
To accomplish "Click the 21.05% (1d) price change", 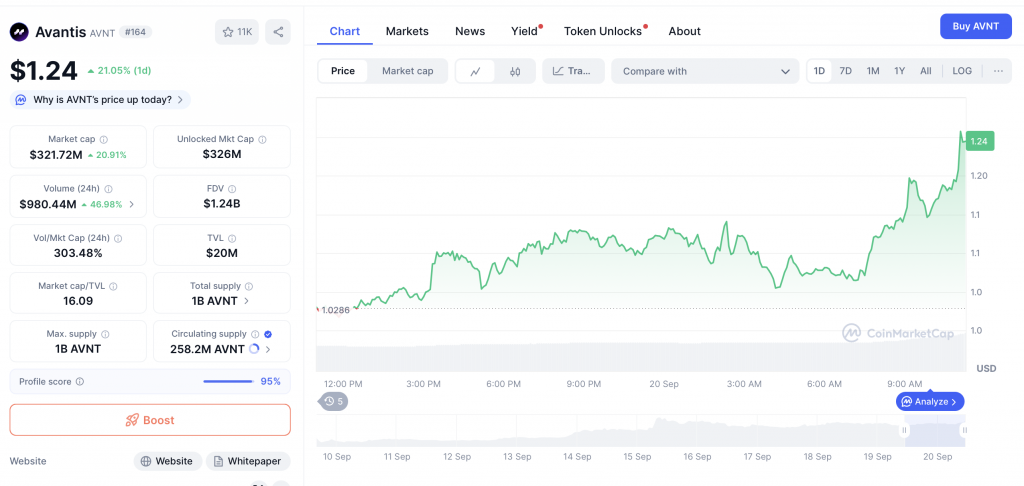I will click(x=120, y=71).
